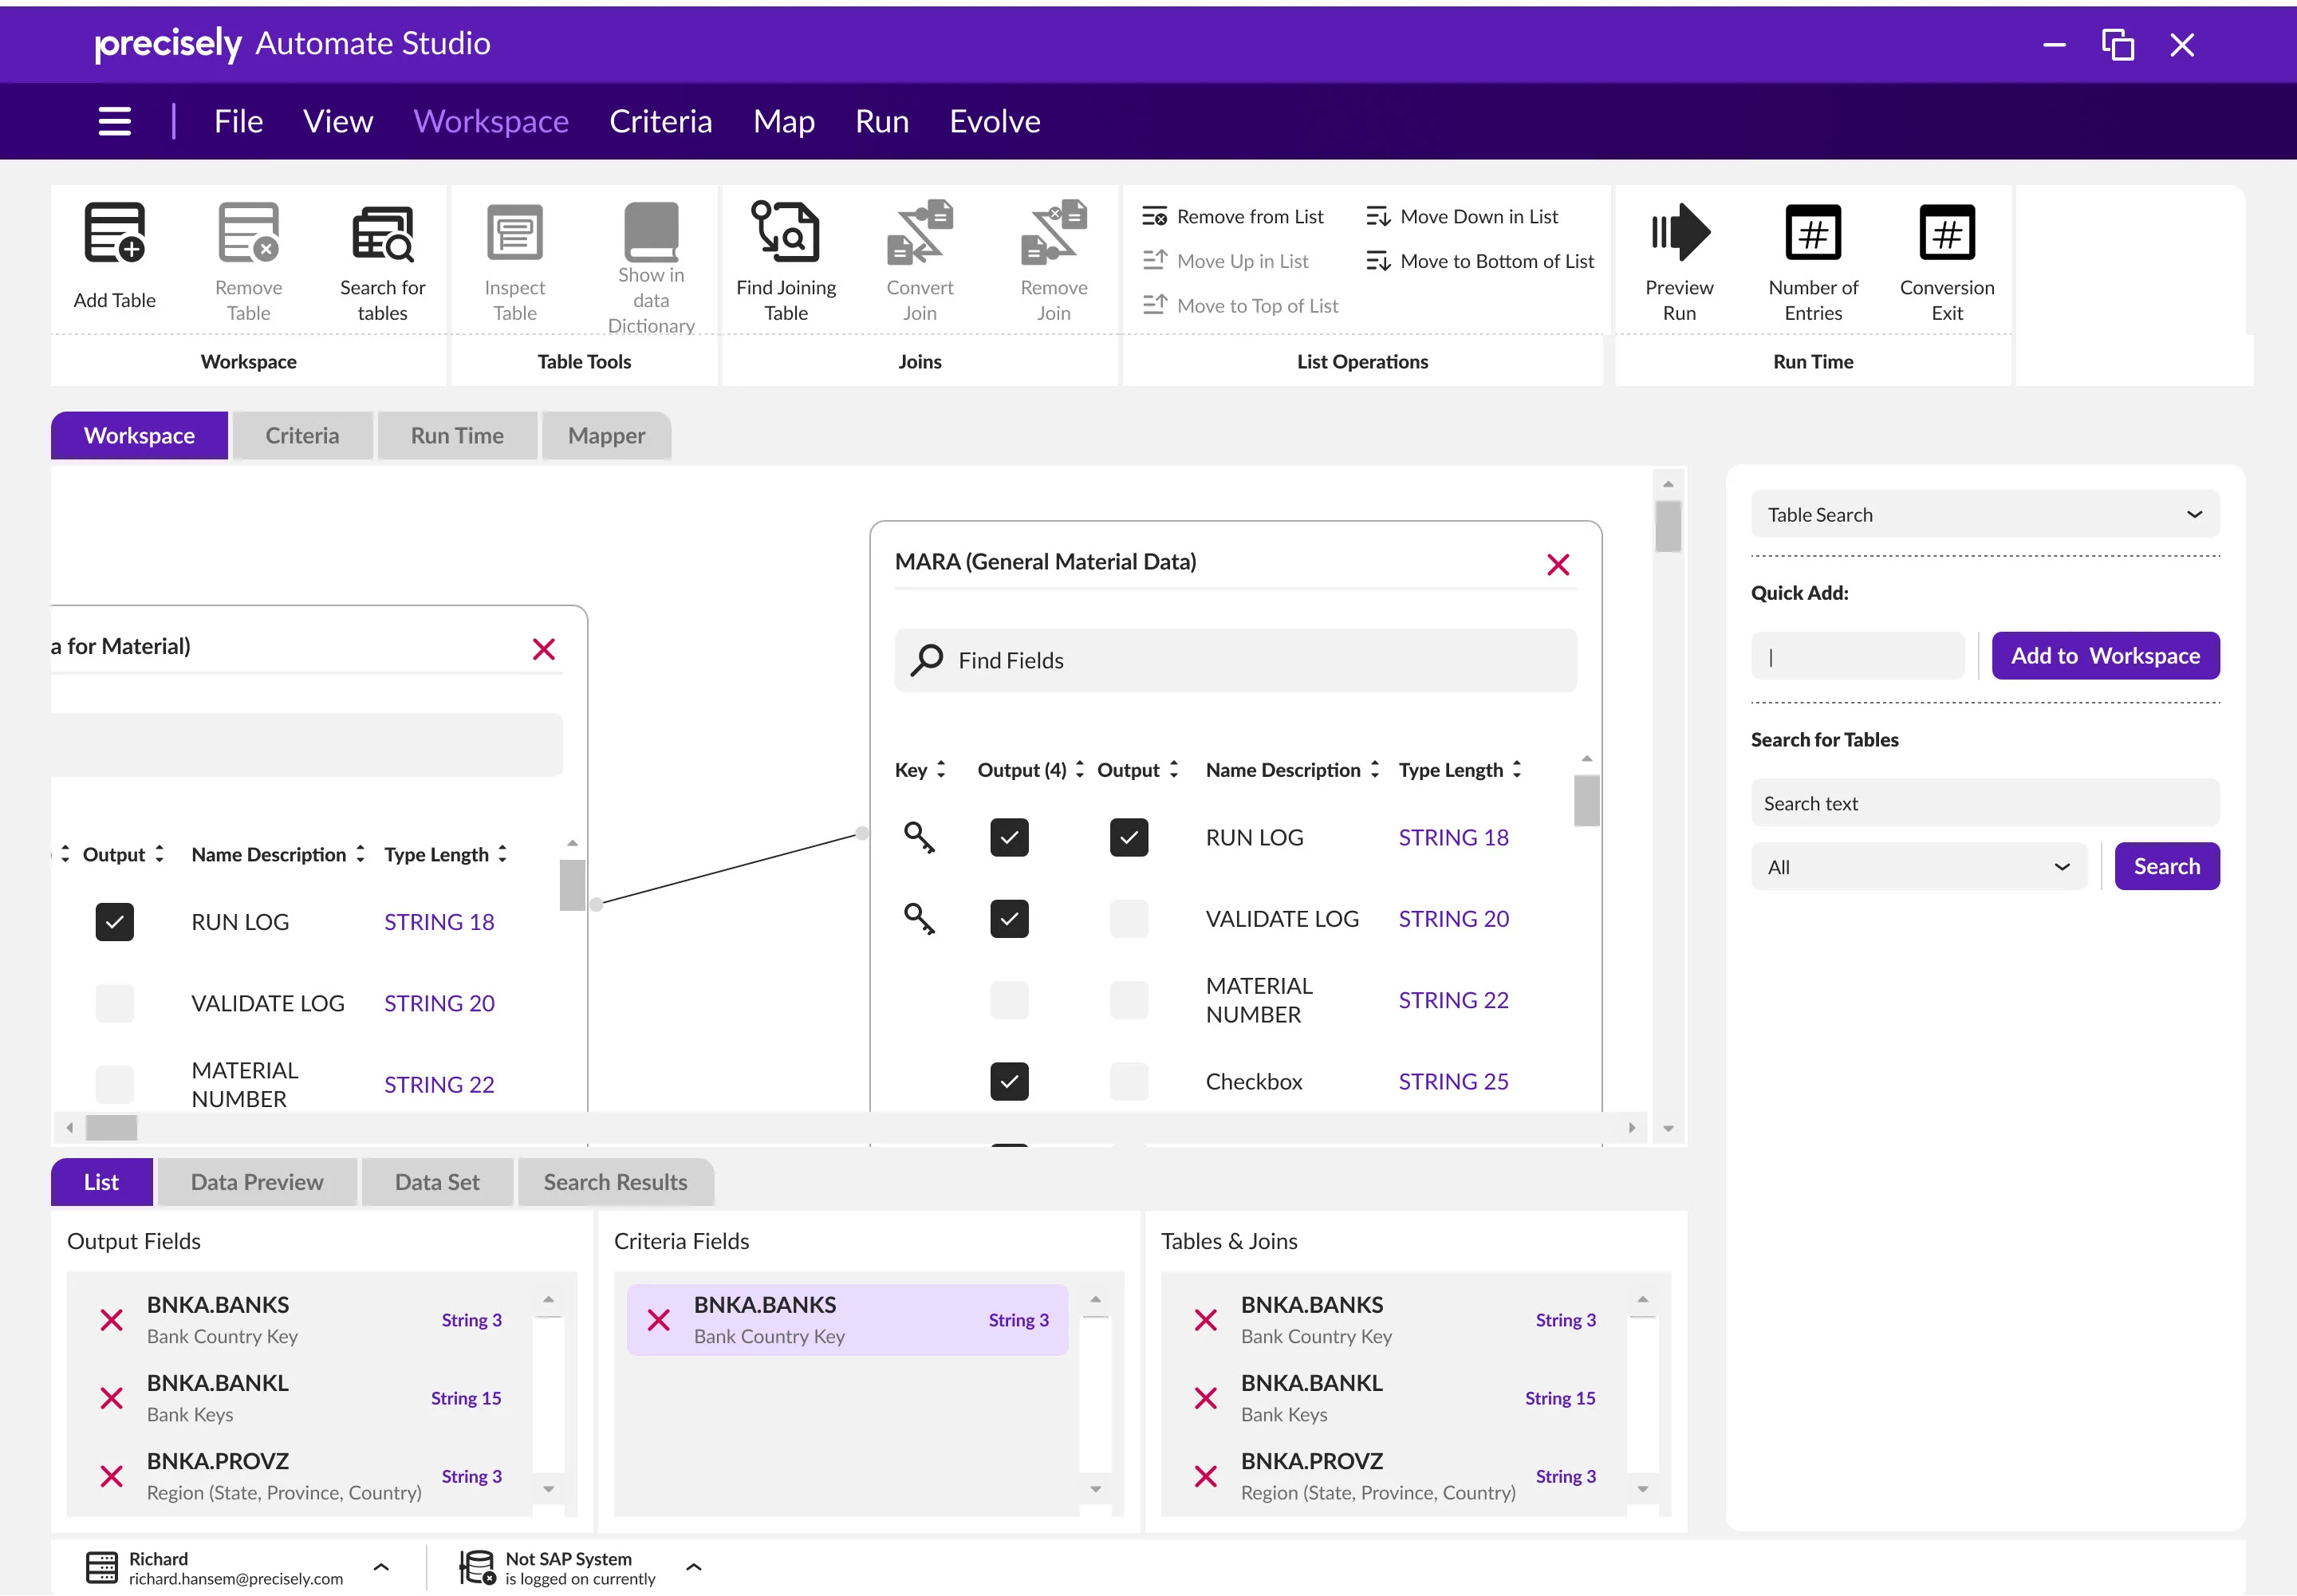Uncheck RUN LOG second Output checkbox in MARA
Viewport: 2297px width, 1596px height.
pos(1128,837)
